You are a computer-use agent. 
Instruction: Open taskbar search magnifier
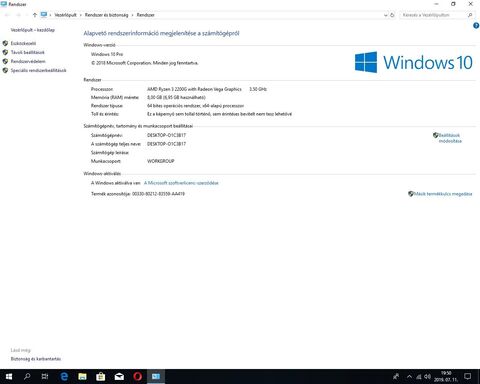(x=27, y=377)
